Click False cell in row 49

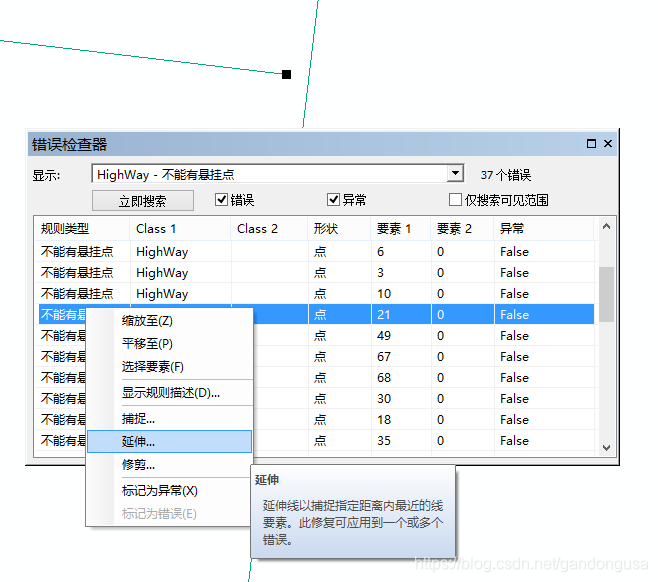point(544,336)
